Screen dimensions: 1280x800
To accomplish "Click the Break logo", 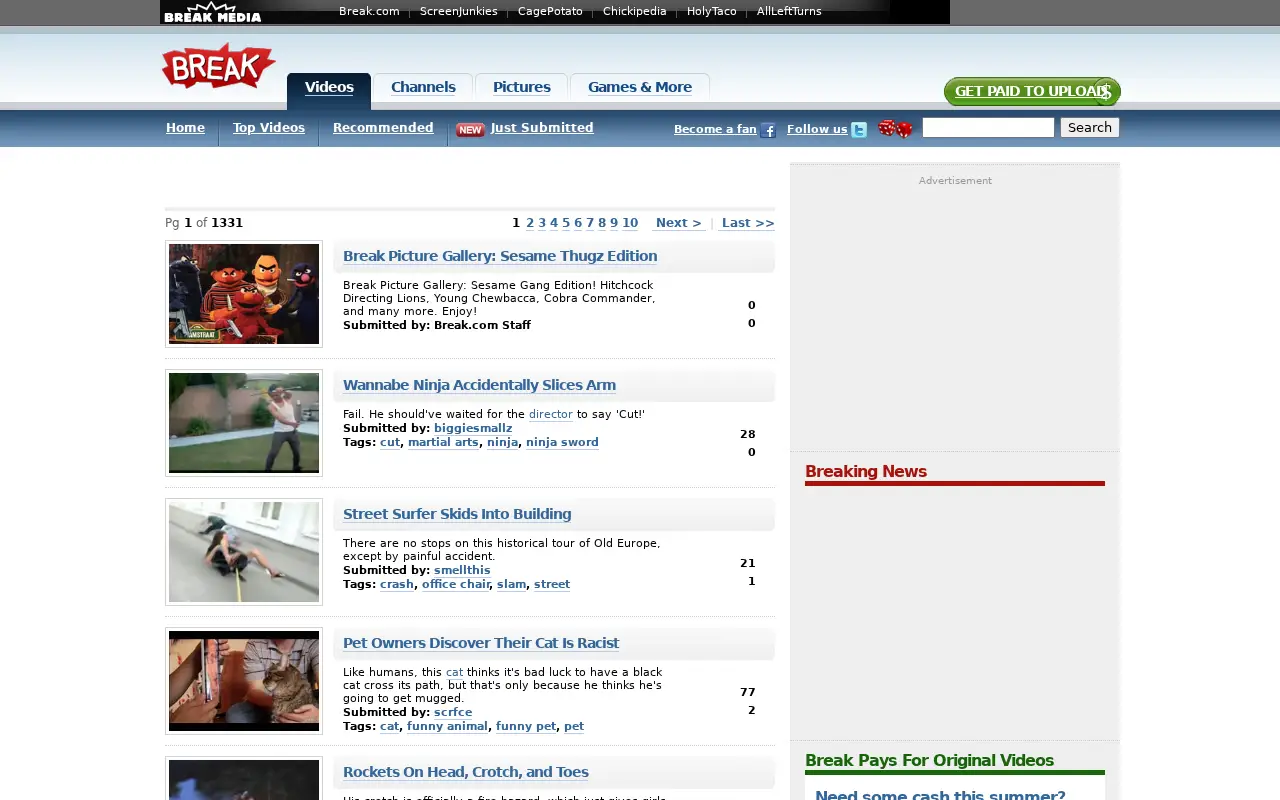I will [x=218, y=66].
